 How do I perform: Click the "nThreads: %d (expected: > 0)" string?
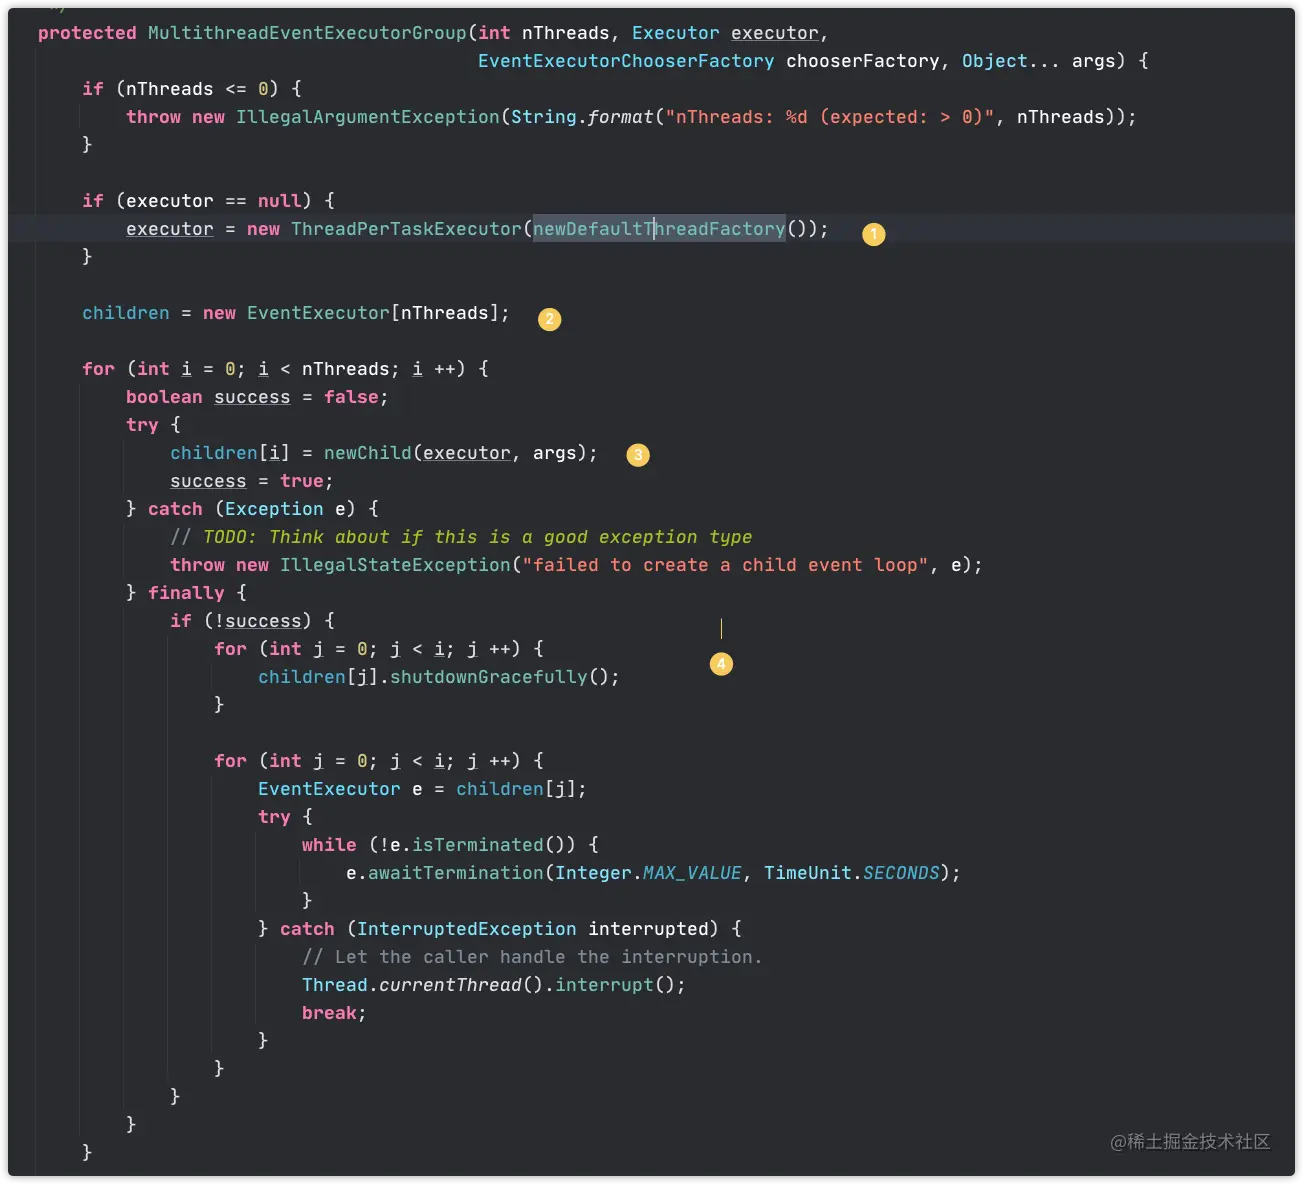pos(830,117)
